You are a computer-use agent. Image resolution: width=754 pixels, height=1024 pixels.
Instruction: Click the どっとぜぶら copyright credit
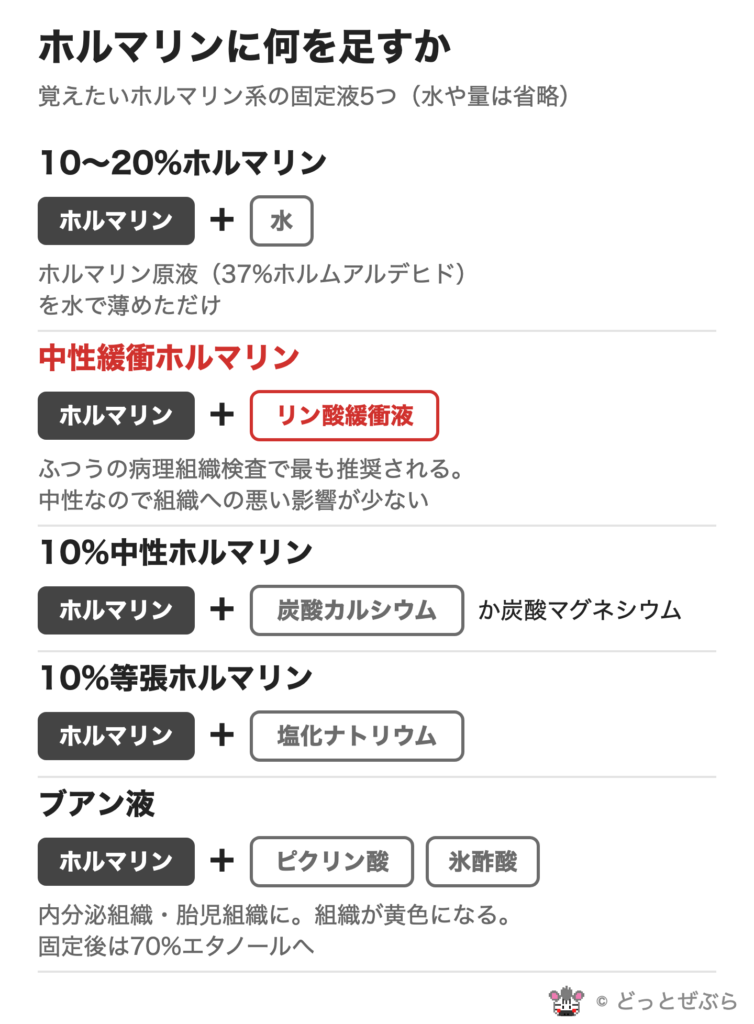click(667, 1000)
